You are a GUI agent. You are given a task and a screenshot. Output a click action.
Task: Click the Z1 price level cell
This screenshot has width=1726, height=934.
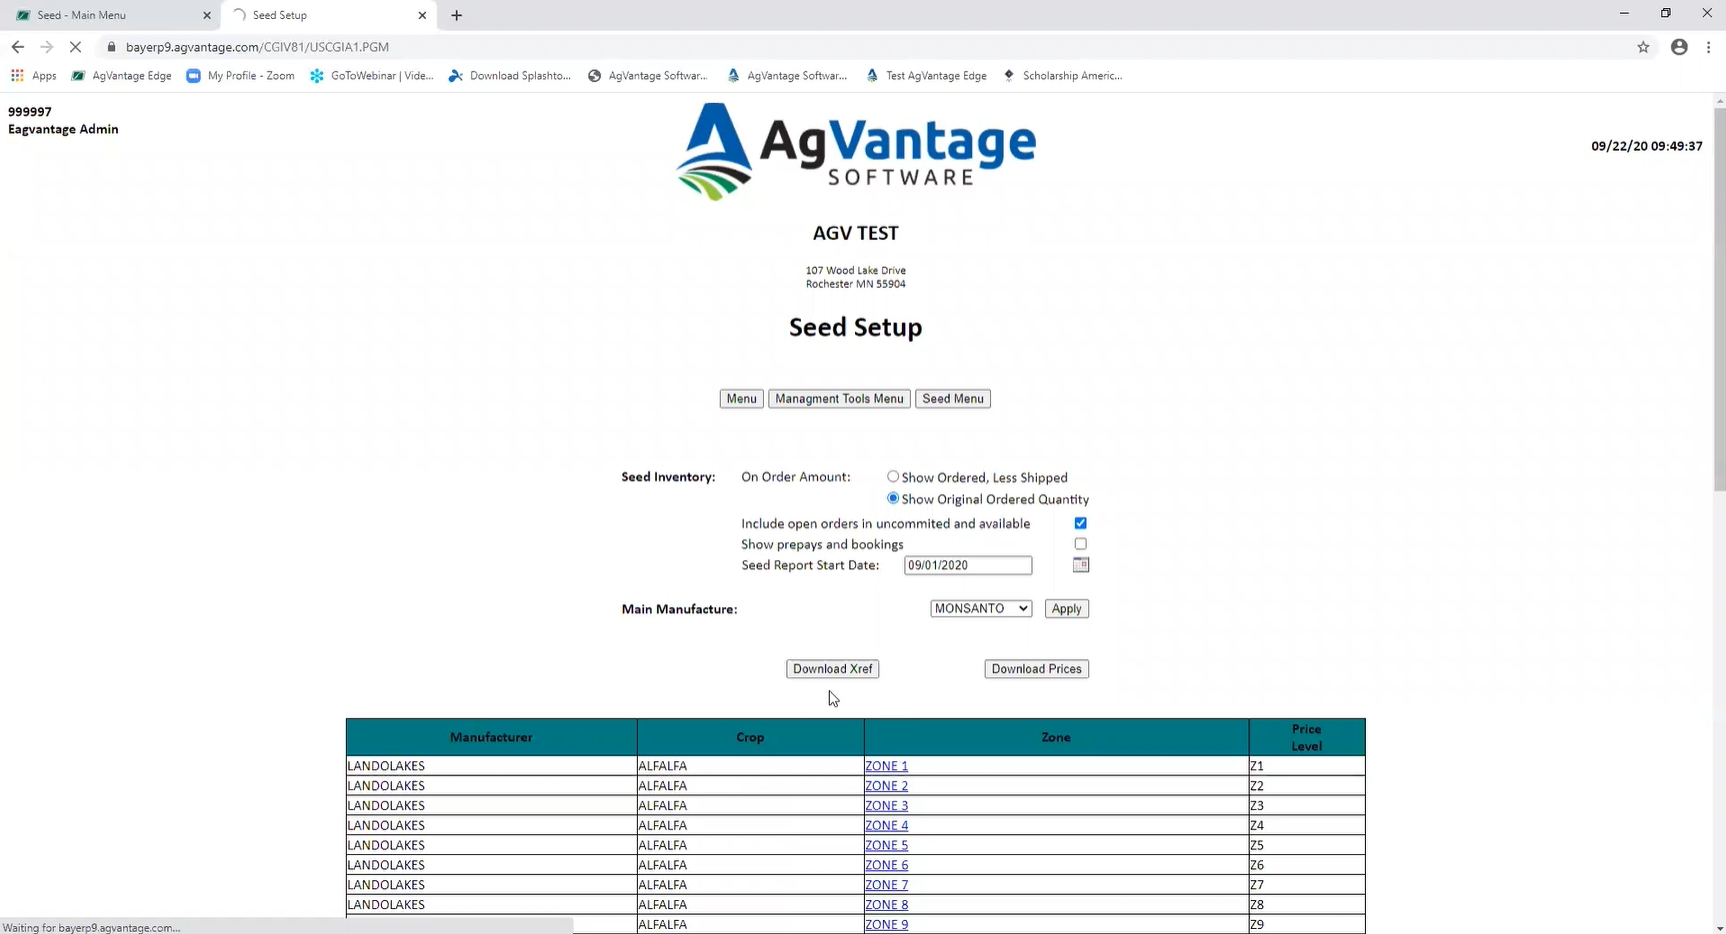(x=1306, y=766)
